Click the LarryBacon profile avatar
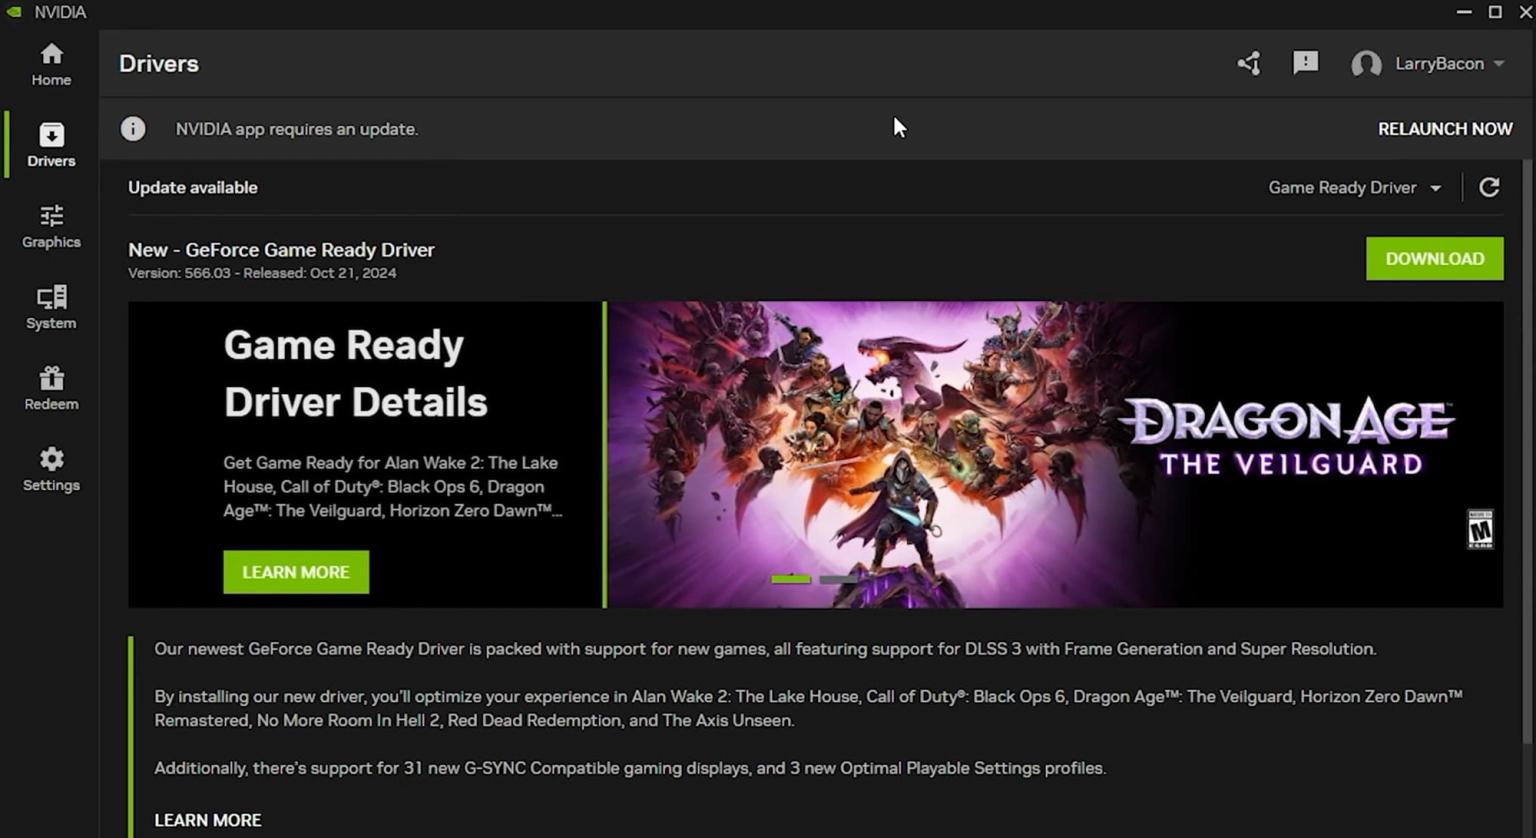 (x=1366, y=64)
